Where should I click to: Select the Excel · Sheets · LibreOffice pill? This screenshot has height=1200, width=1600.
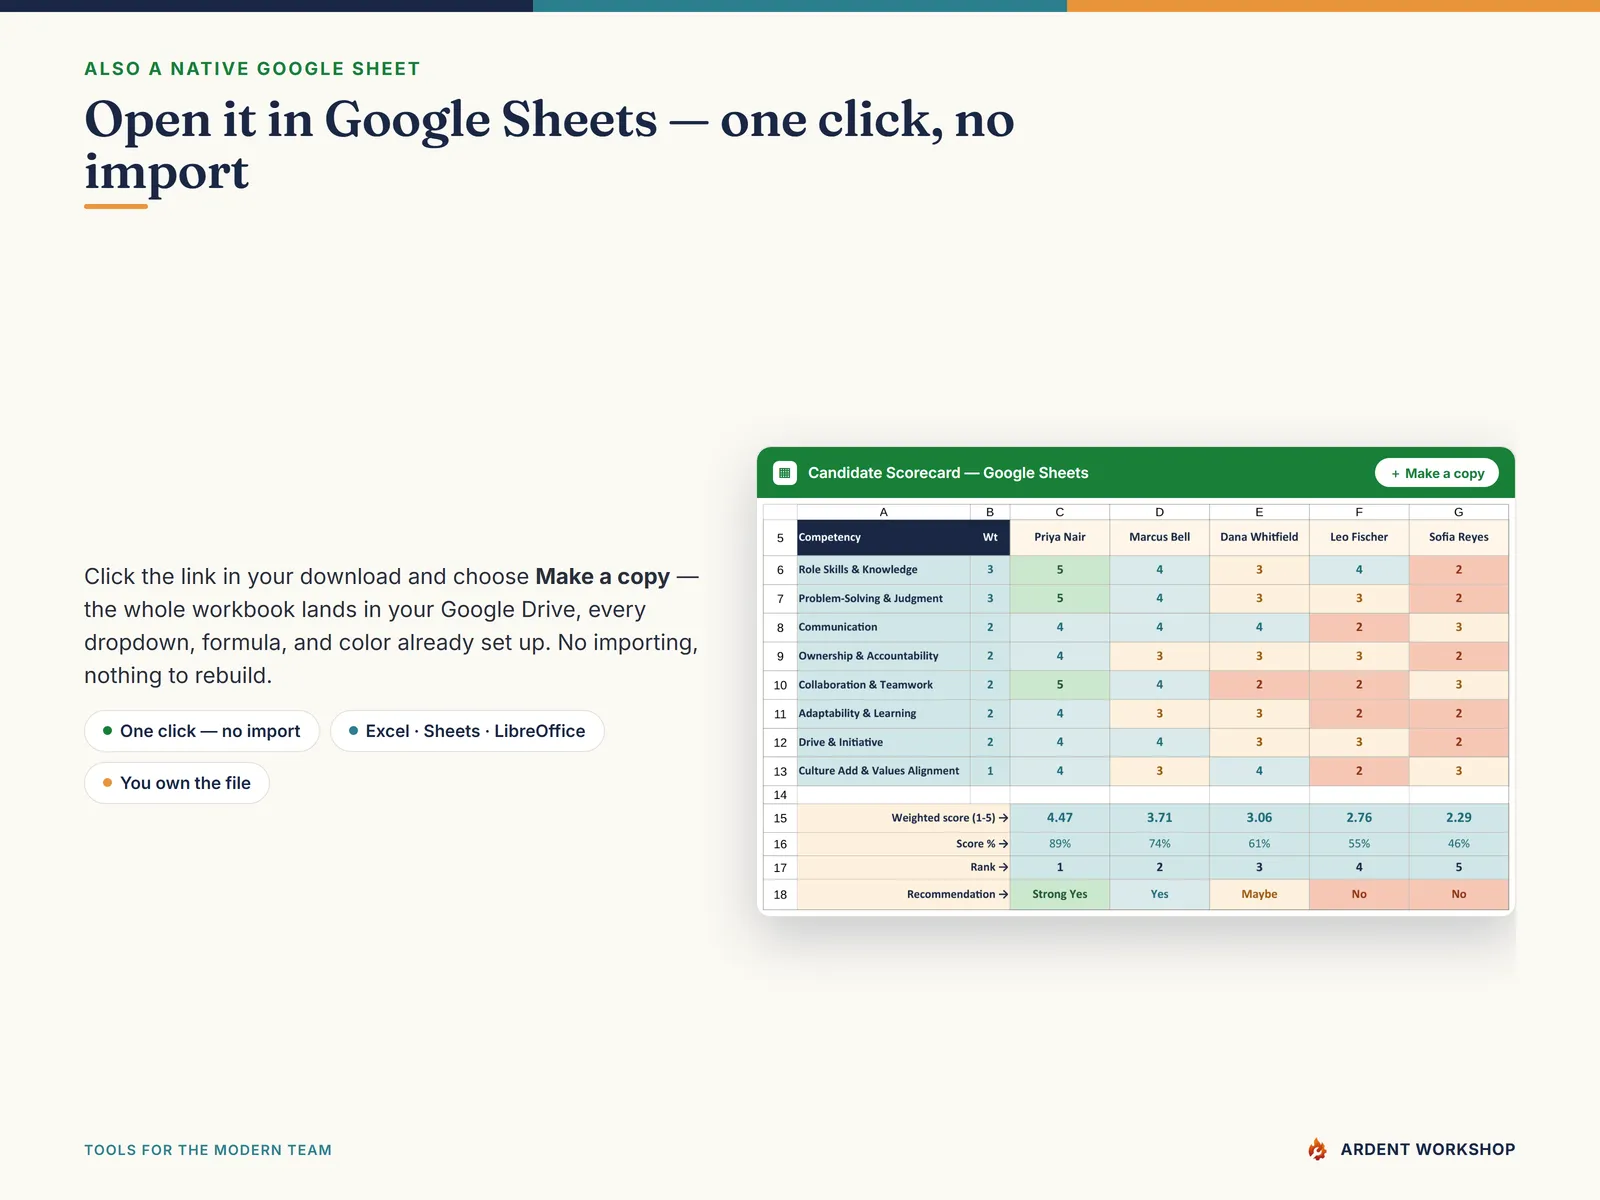click(x=467, y=731)
